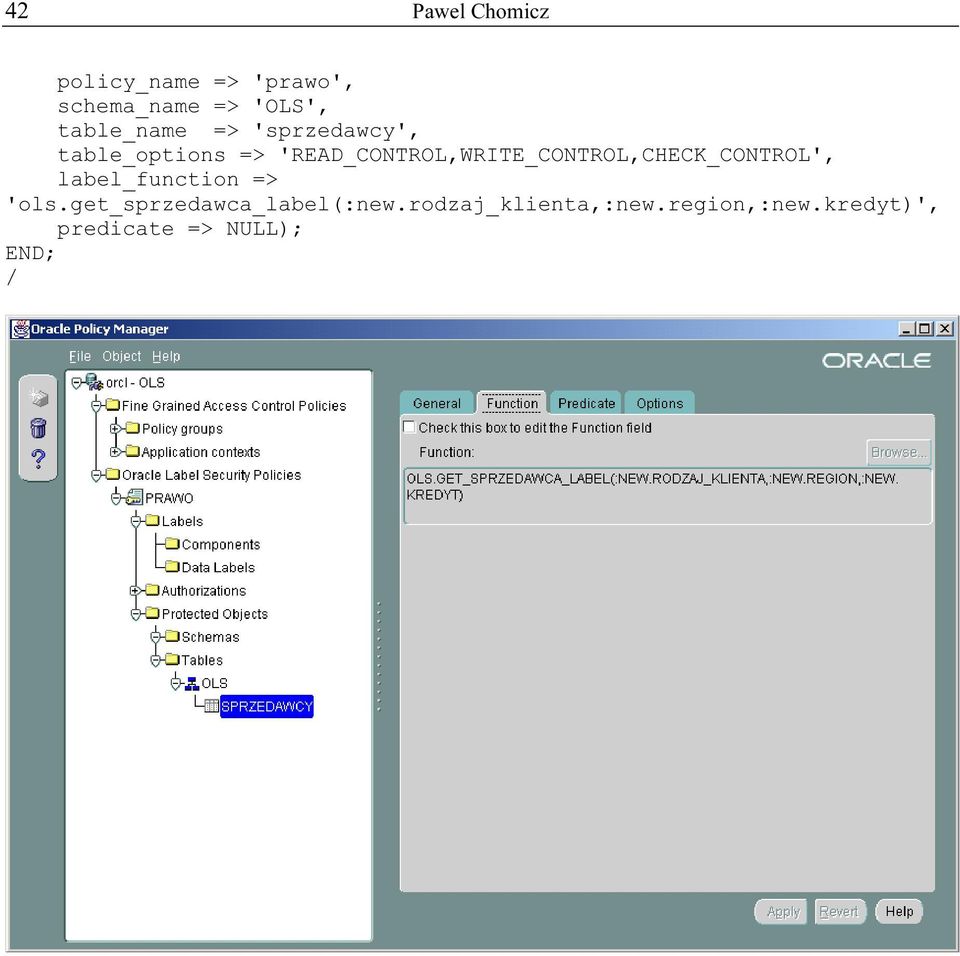The width and height of the screenshot is (960, 956).
Task: Select the SPRZEDAWCY table tree item
Action: [x=266, y=706]
